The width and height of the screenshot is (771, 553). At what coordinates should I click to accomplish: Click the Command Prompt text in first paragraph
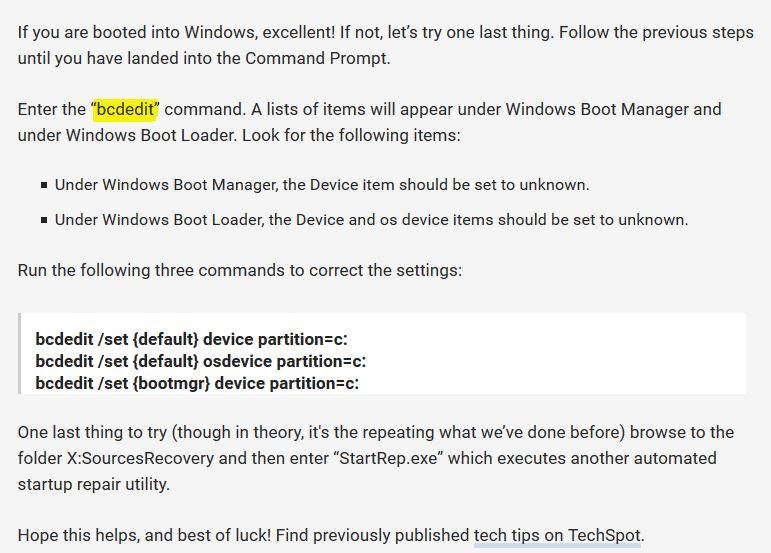pos(316,58)
